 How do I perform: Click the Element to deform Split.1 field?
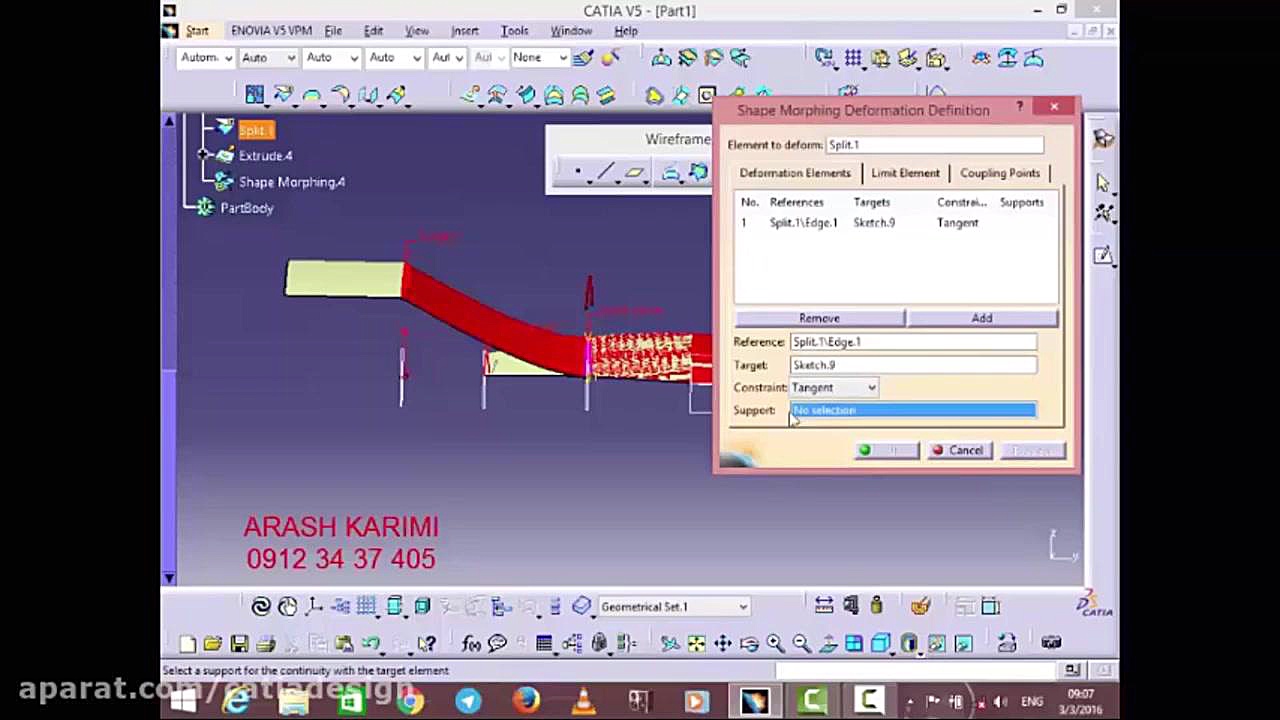click(x=934, y=145)
